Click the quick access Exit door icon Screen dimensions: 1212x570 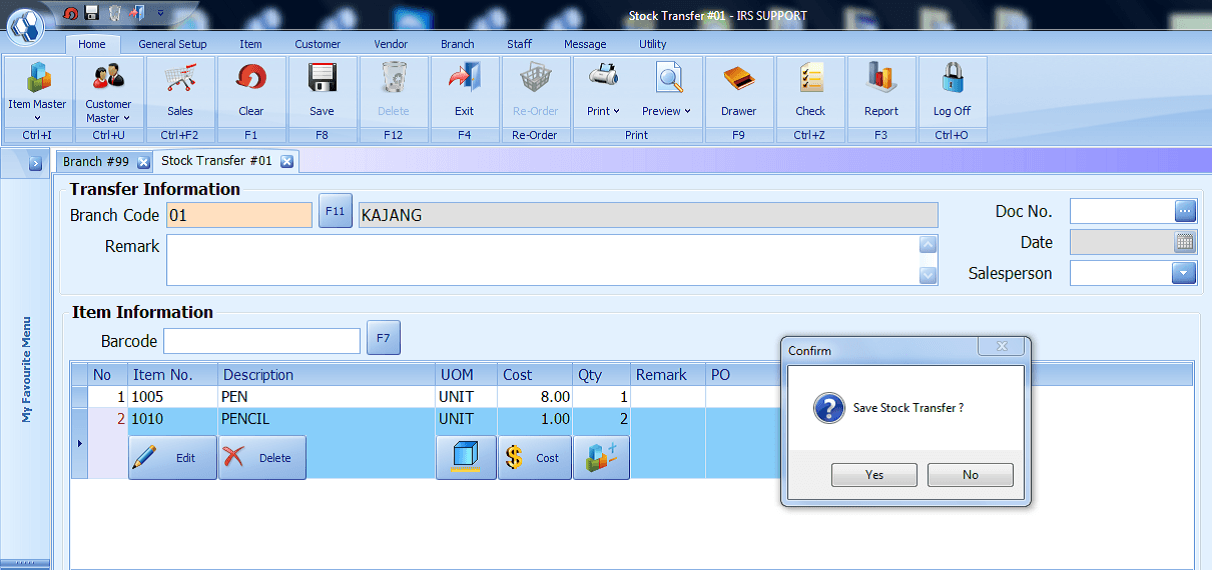pos(137,13)
